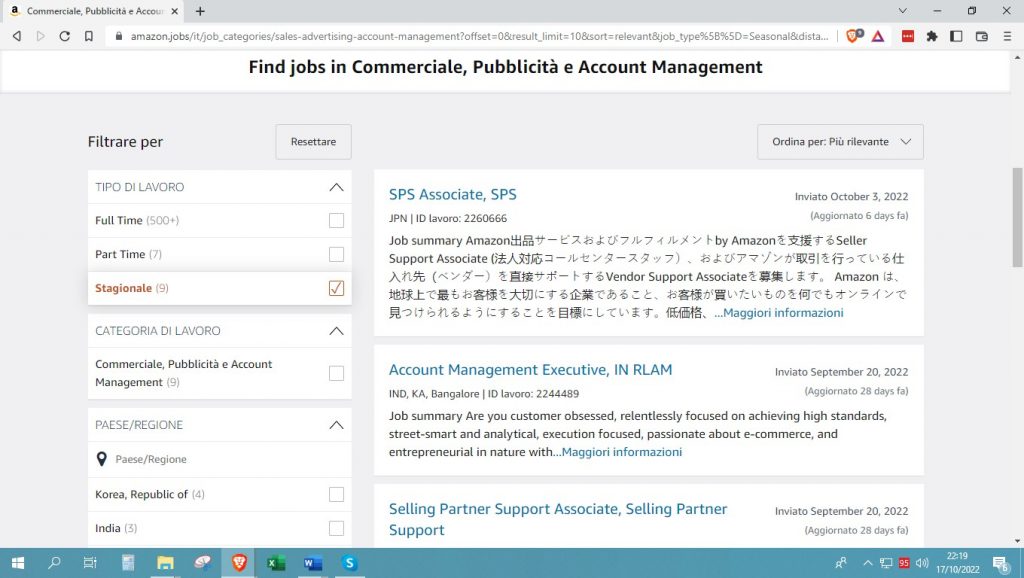
Task: Open Skype from the taskbar
Action: 349,563
